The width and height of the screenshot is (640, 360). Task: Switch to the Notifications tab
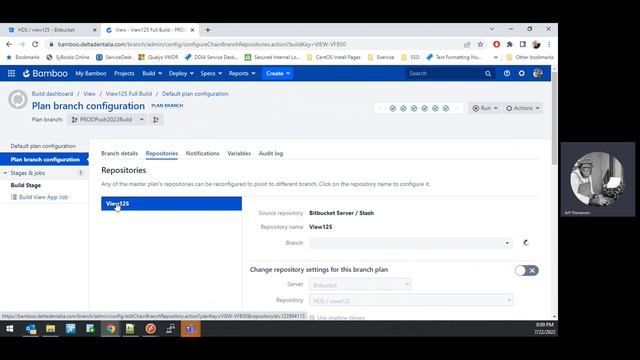(202, 153)
